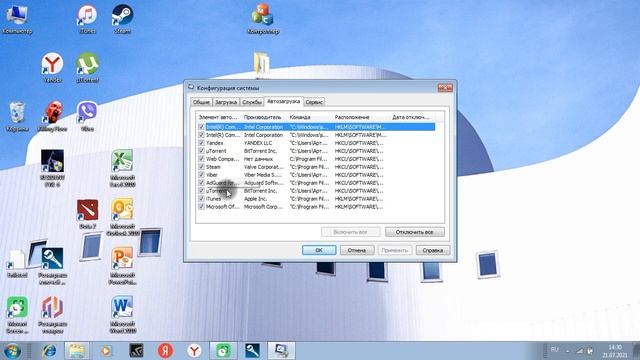The width and height of the screenshot is (640, 360).
Task: Open Windows Media Player from the taskbar
Action: [106, 351]
